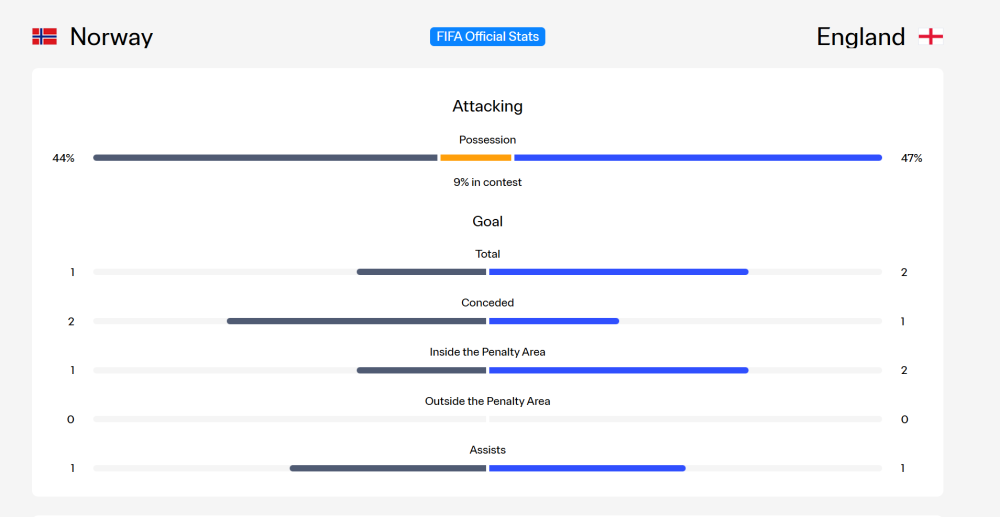
Task: Click the England flag icon
Action: pos(930,36)
